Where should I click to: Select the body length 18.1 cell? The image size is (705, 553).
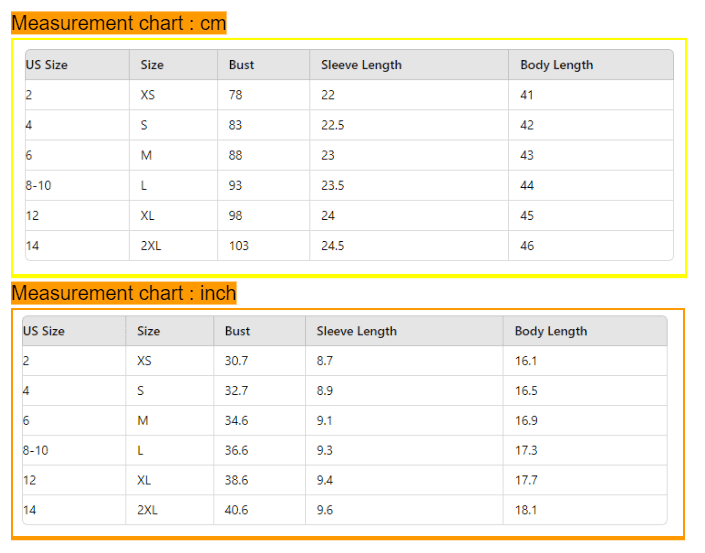526,510
